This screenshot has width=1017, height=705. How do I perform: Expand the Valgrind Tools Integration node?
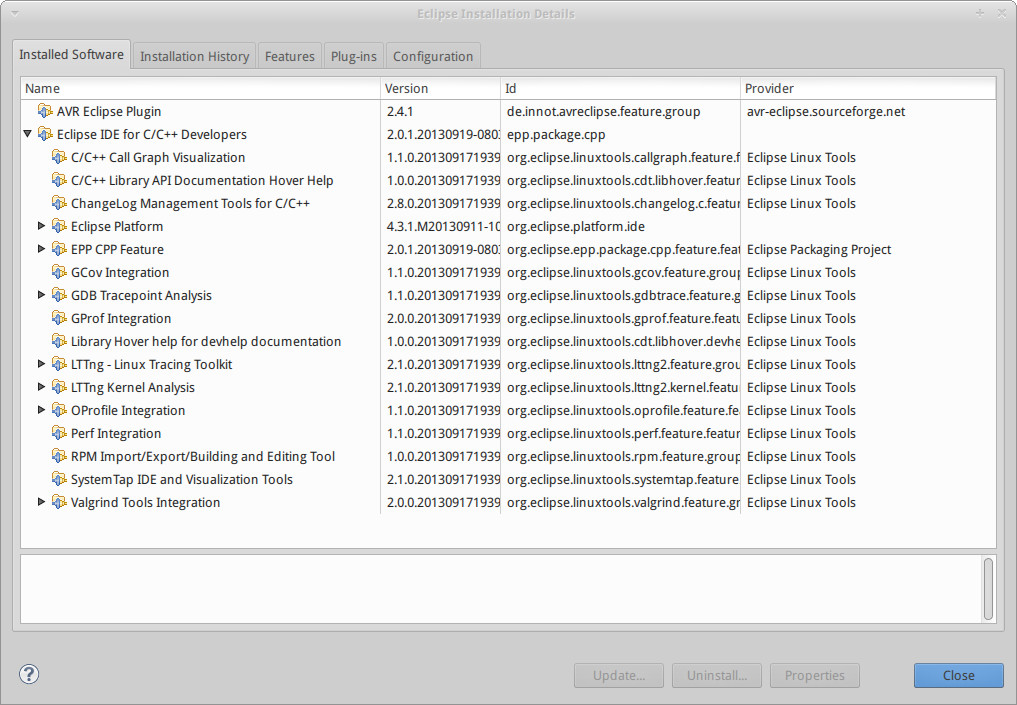(x=42, y=501)
